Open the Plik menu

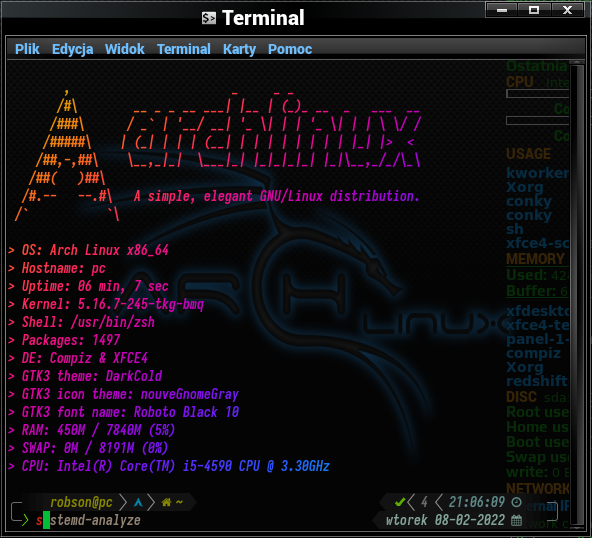coord(27,49)
